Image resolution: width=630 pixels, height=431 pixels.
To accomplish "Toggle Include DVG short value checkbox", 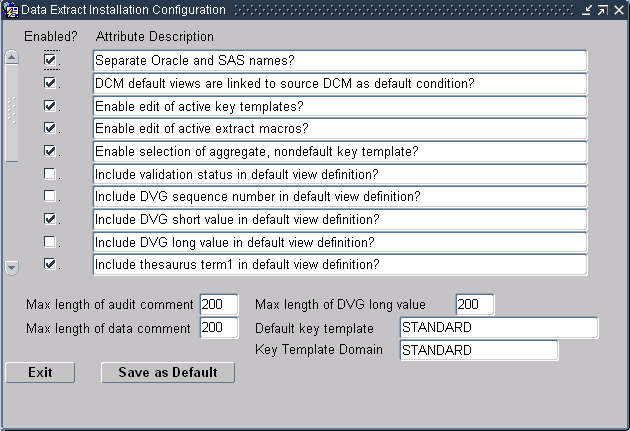I will tap(50, 219).
